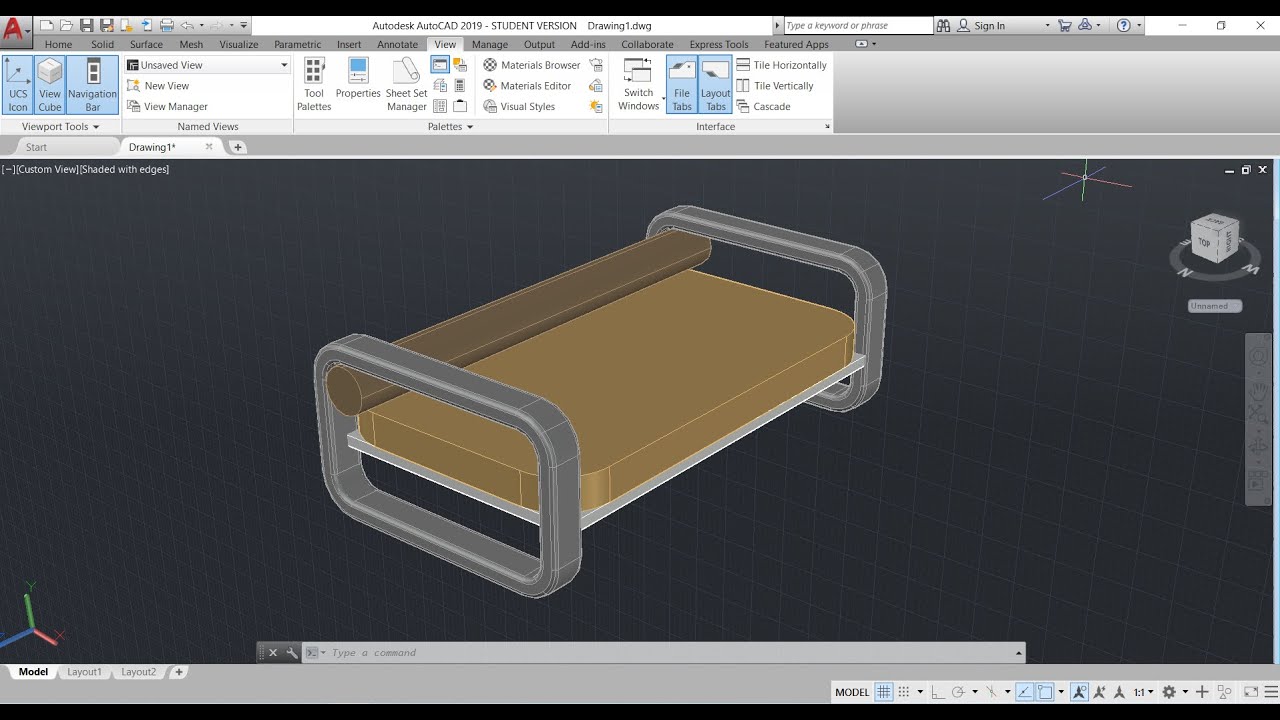Open the Materials Browser

(x=531, y=65)
